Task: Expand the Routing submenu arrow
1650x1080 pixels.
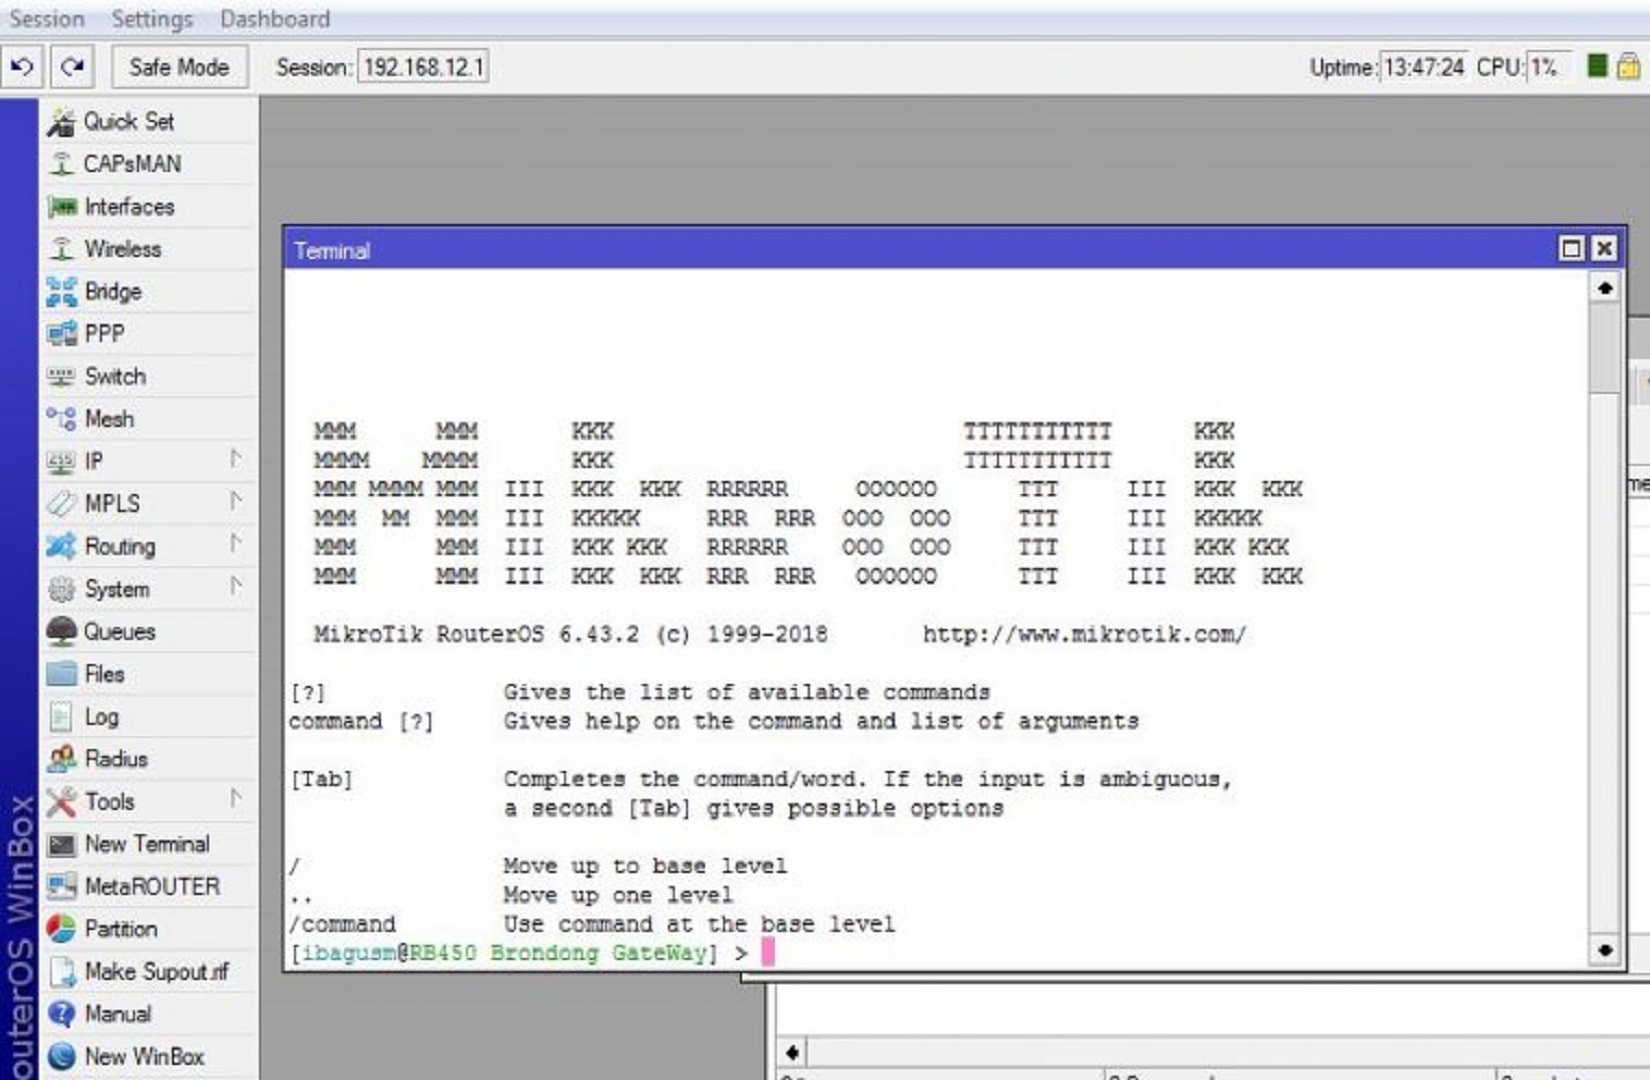Action: point(235,544)
